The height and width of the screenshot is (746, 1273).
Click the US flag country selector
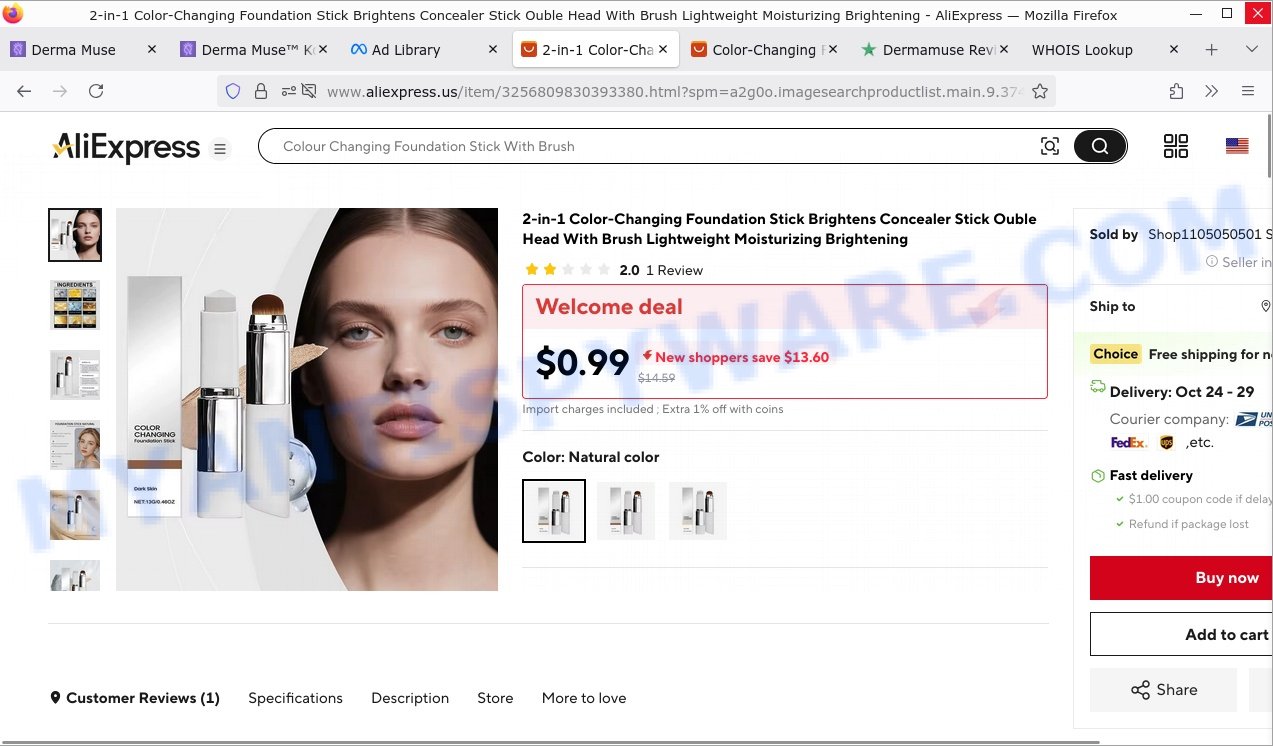click(1237, 146)
